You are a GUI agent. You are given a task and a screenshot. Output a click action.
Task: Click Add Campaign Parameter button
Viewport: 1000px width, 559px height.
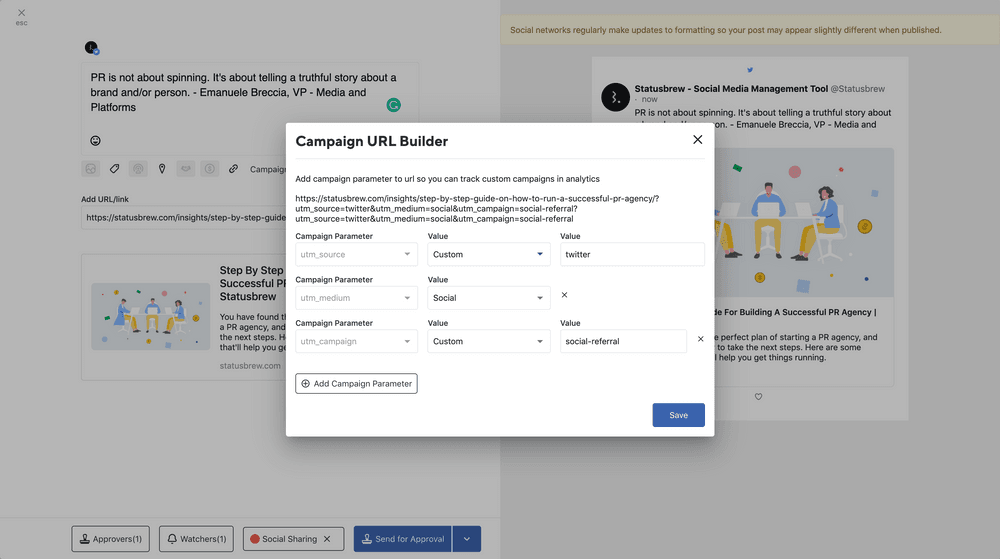click(356, 384)
